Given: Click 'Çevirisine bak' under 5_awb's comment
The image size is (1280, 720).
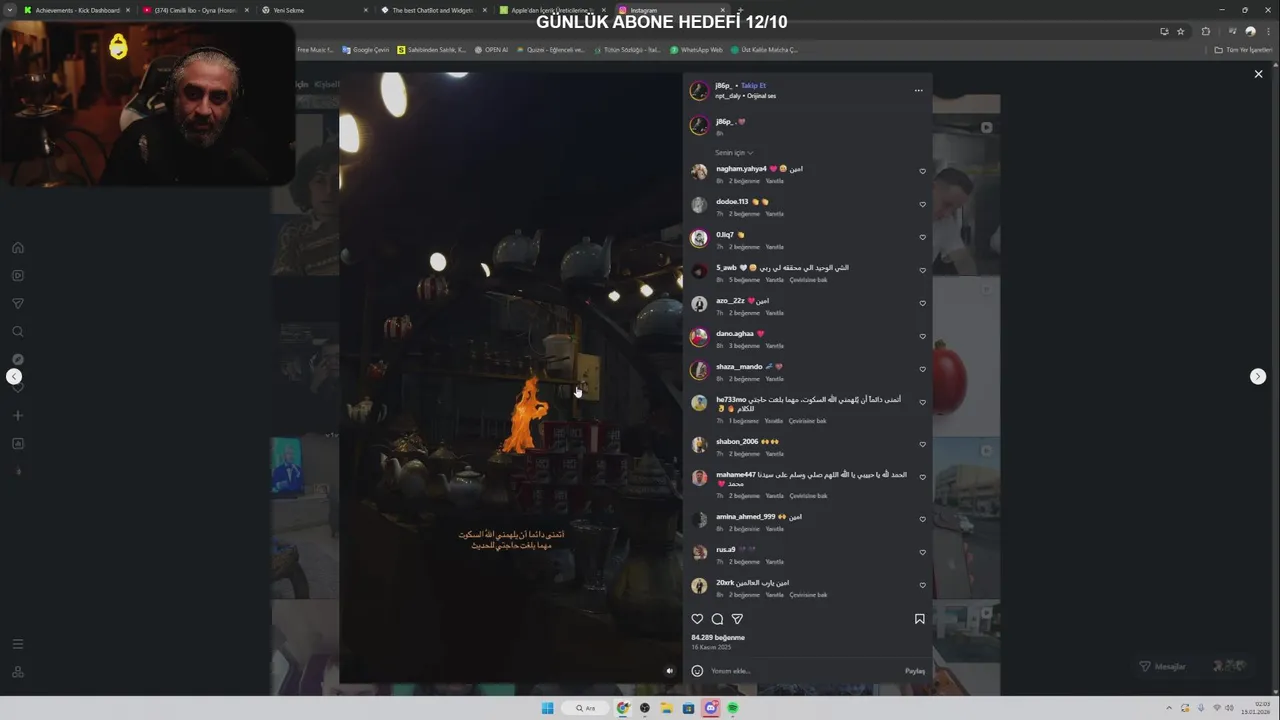Looking at the screenshot, I should [x=808, y=280].
